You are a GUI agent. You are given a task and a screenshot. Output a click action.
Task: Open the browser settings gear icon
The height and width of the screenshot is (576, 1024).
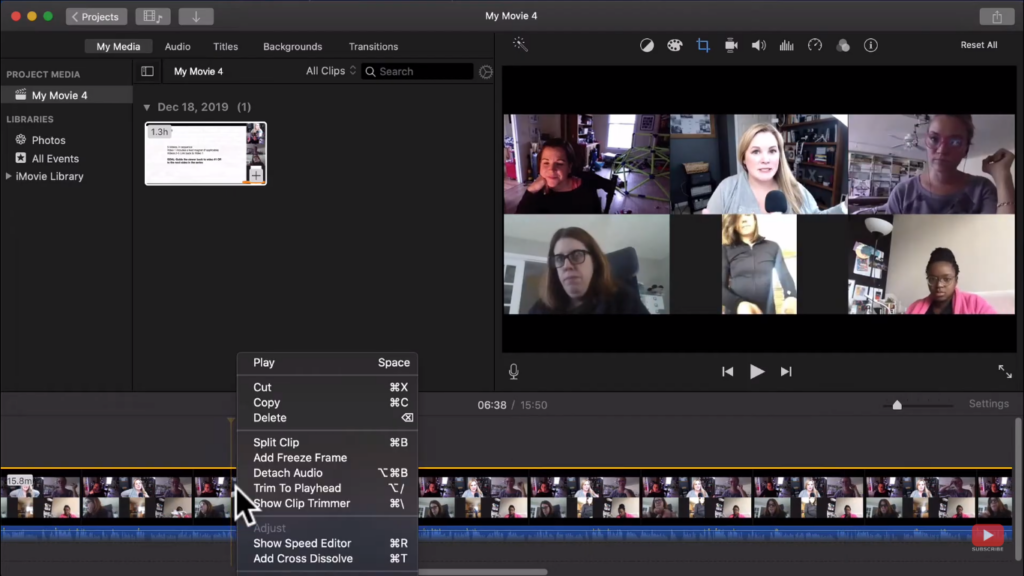(485, 72)
